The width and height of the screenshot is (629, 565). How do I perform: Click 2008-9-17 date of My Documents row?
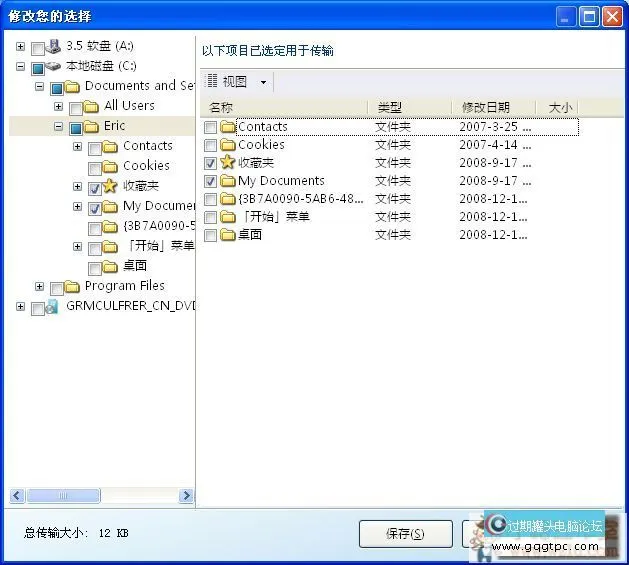click(x=495, y=181)
